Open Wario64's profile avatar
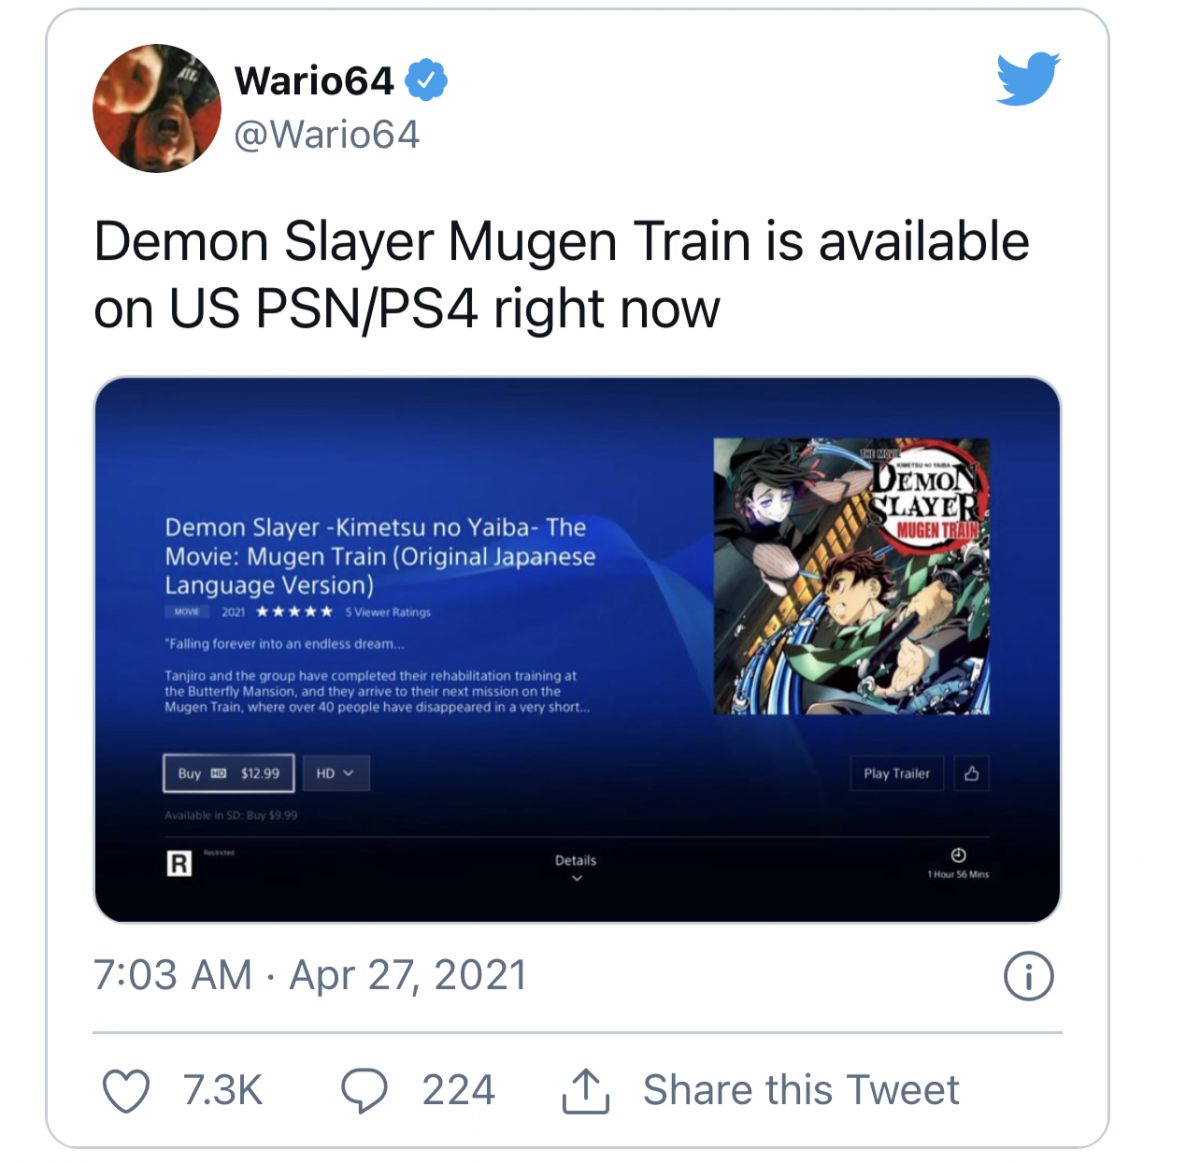 tap(157, 108)
